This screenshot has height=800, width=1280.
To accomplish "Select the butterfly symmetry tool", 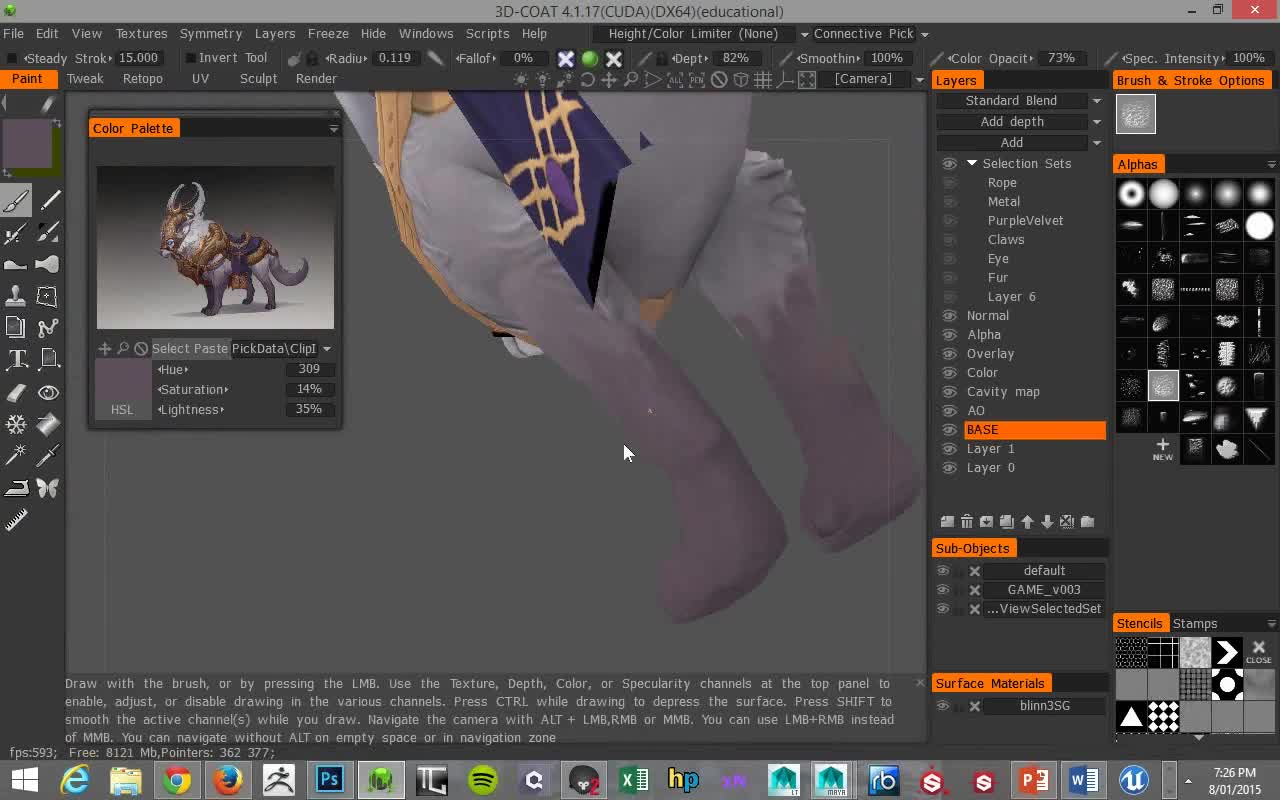I will [x=48, y=488].
